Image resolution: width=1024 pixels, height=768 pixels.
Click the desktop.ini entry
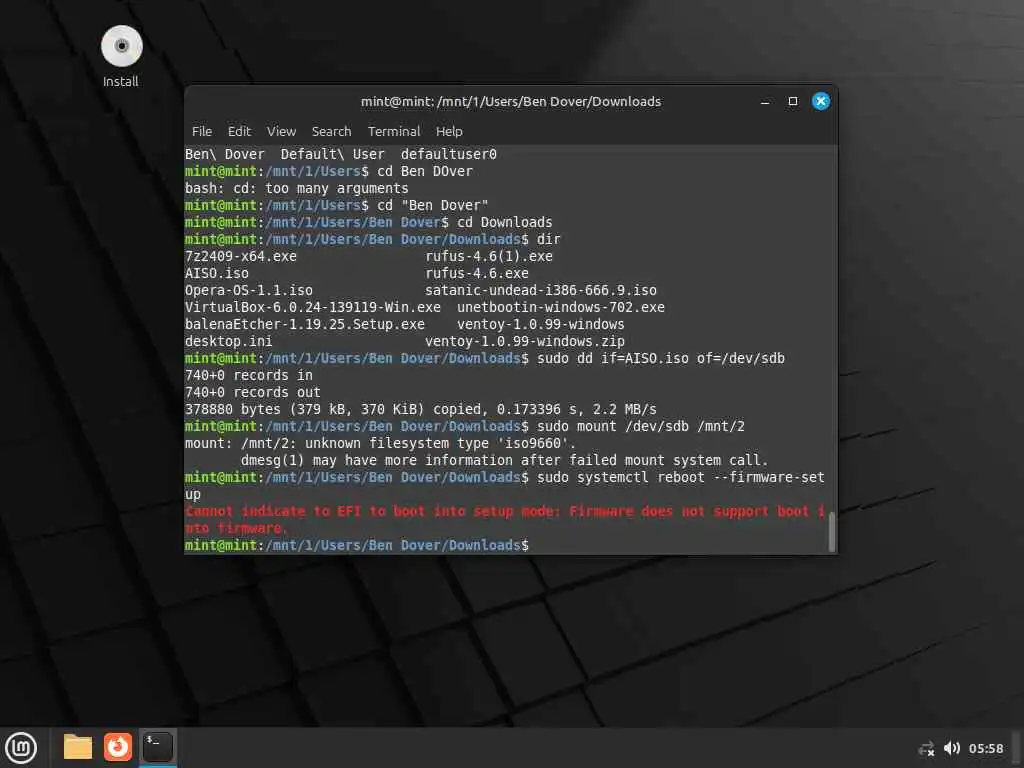click(229, 341)
